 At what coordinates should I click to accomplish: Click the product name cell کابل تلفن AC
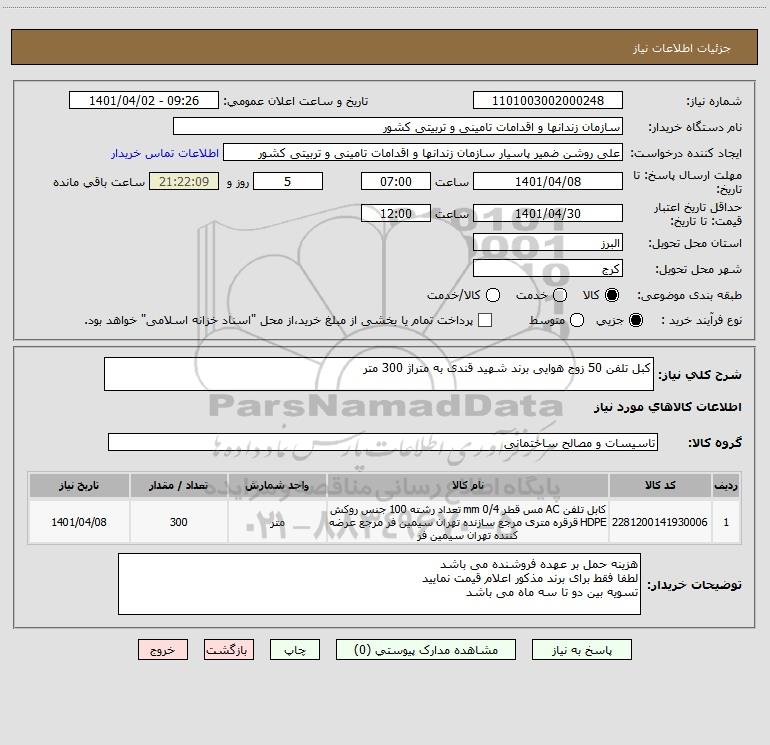click(x=468, y=522)
